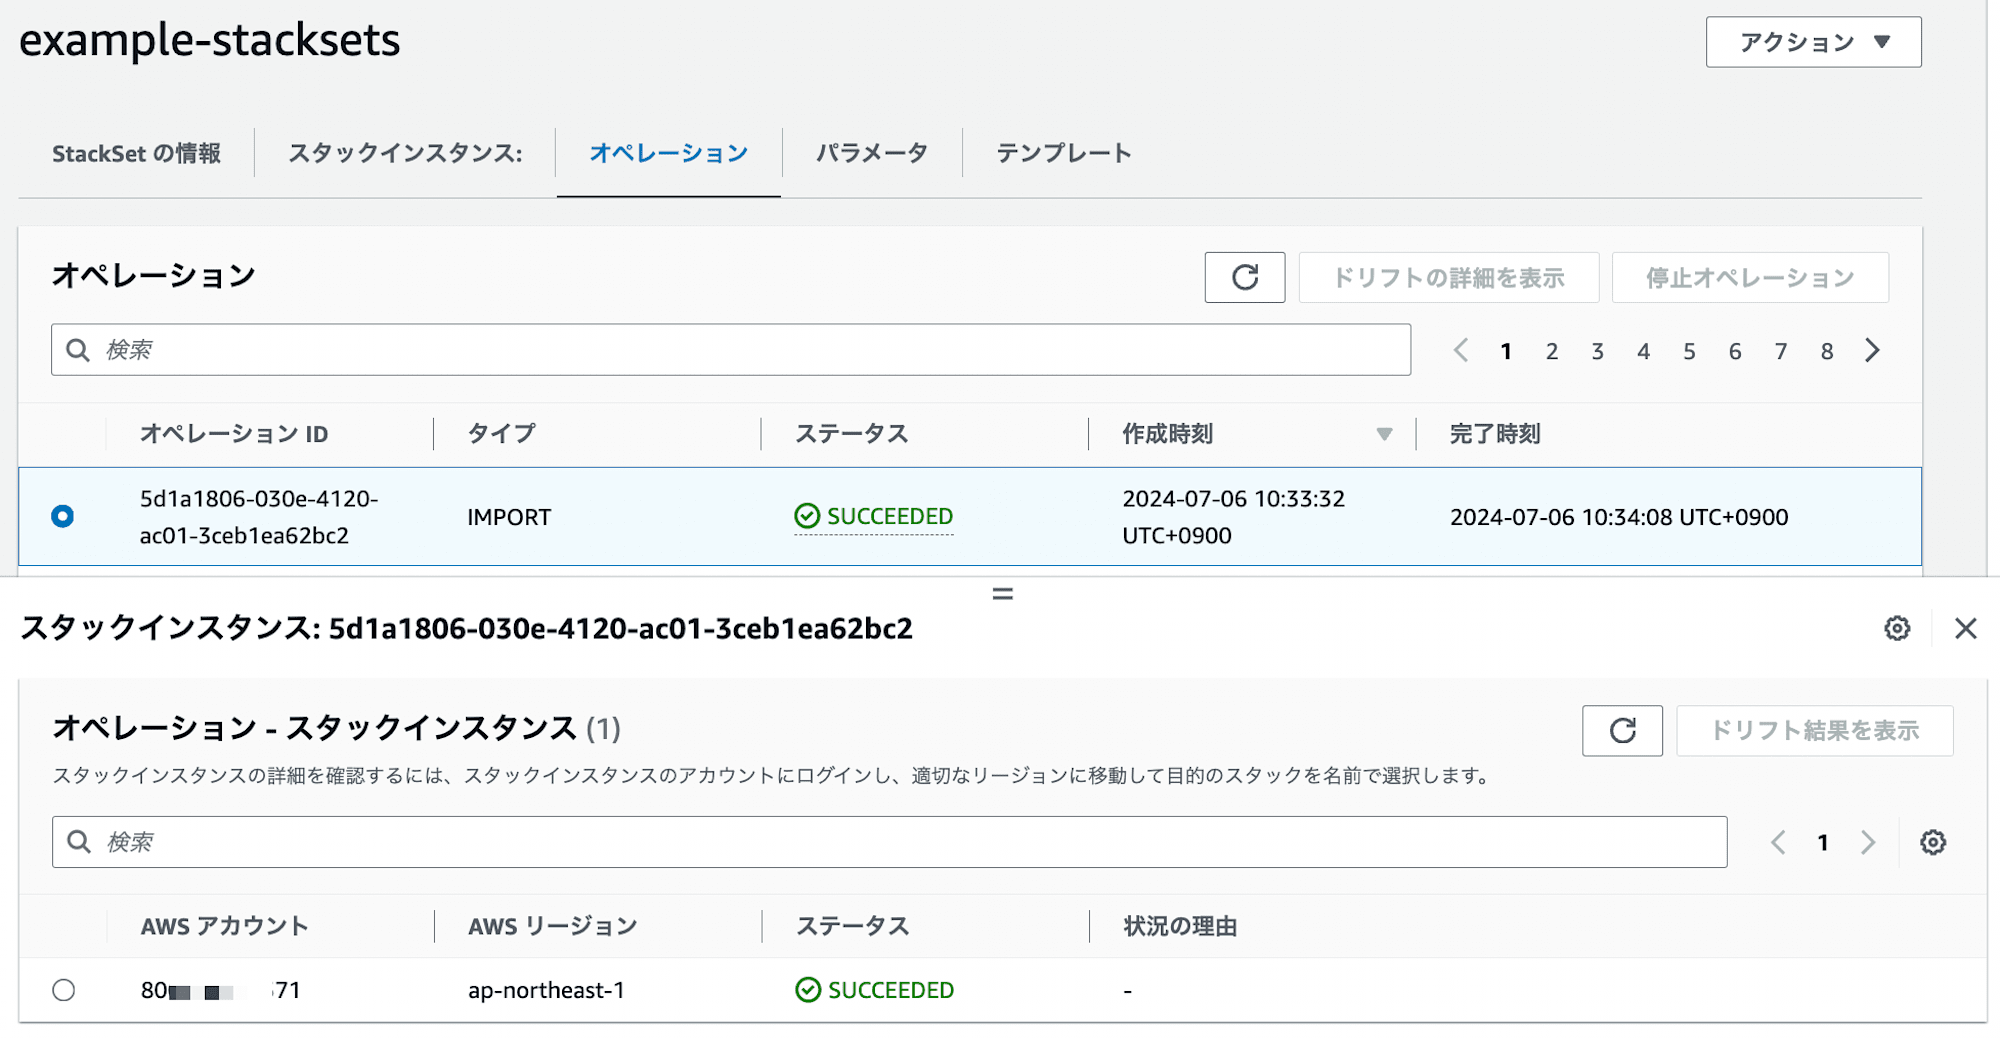The width and height of the screenshot is (2000, 1038).
Task: Click creation time 2024-07-06 10:33:32 cell
Action: point(1233,517)
